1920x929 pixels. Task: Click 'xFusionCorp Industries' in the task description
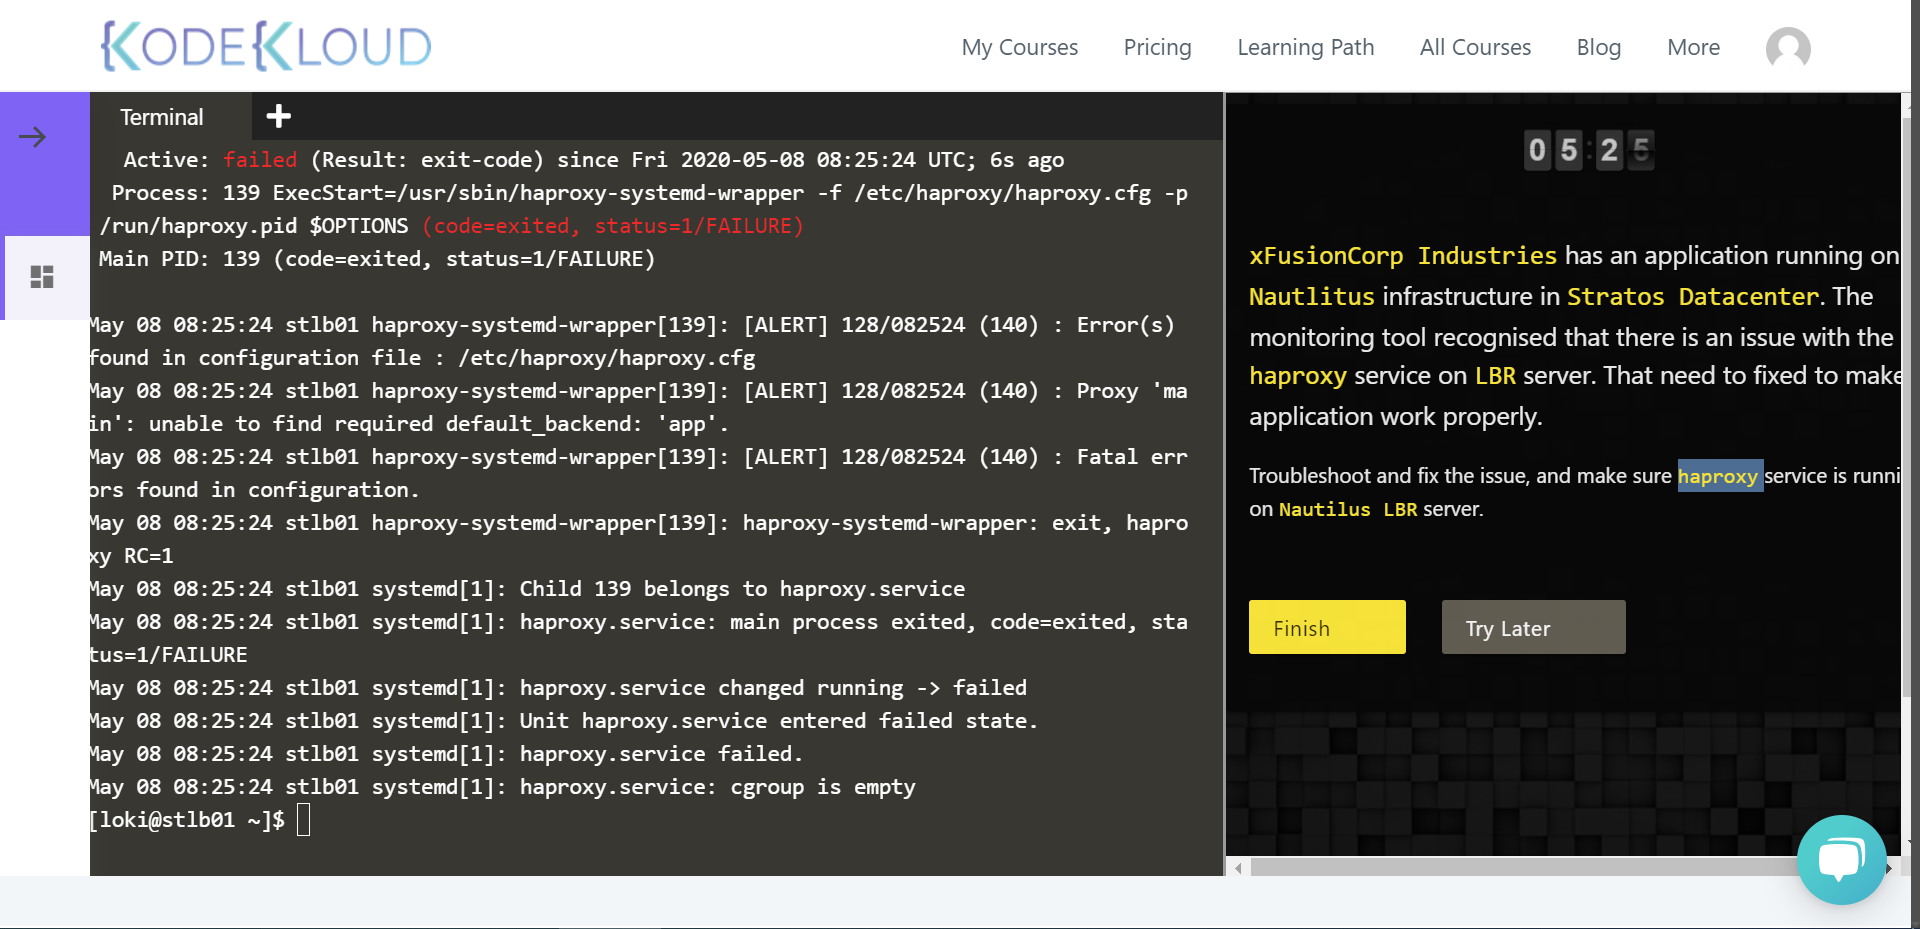1402,256
